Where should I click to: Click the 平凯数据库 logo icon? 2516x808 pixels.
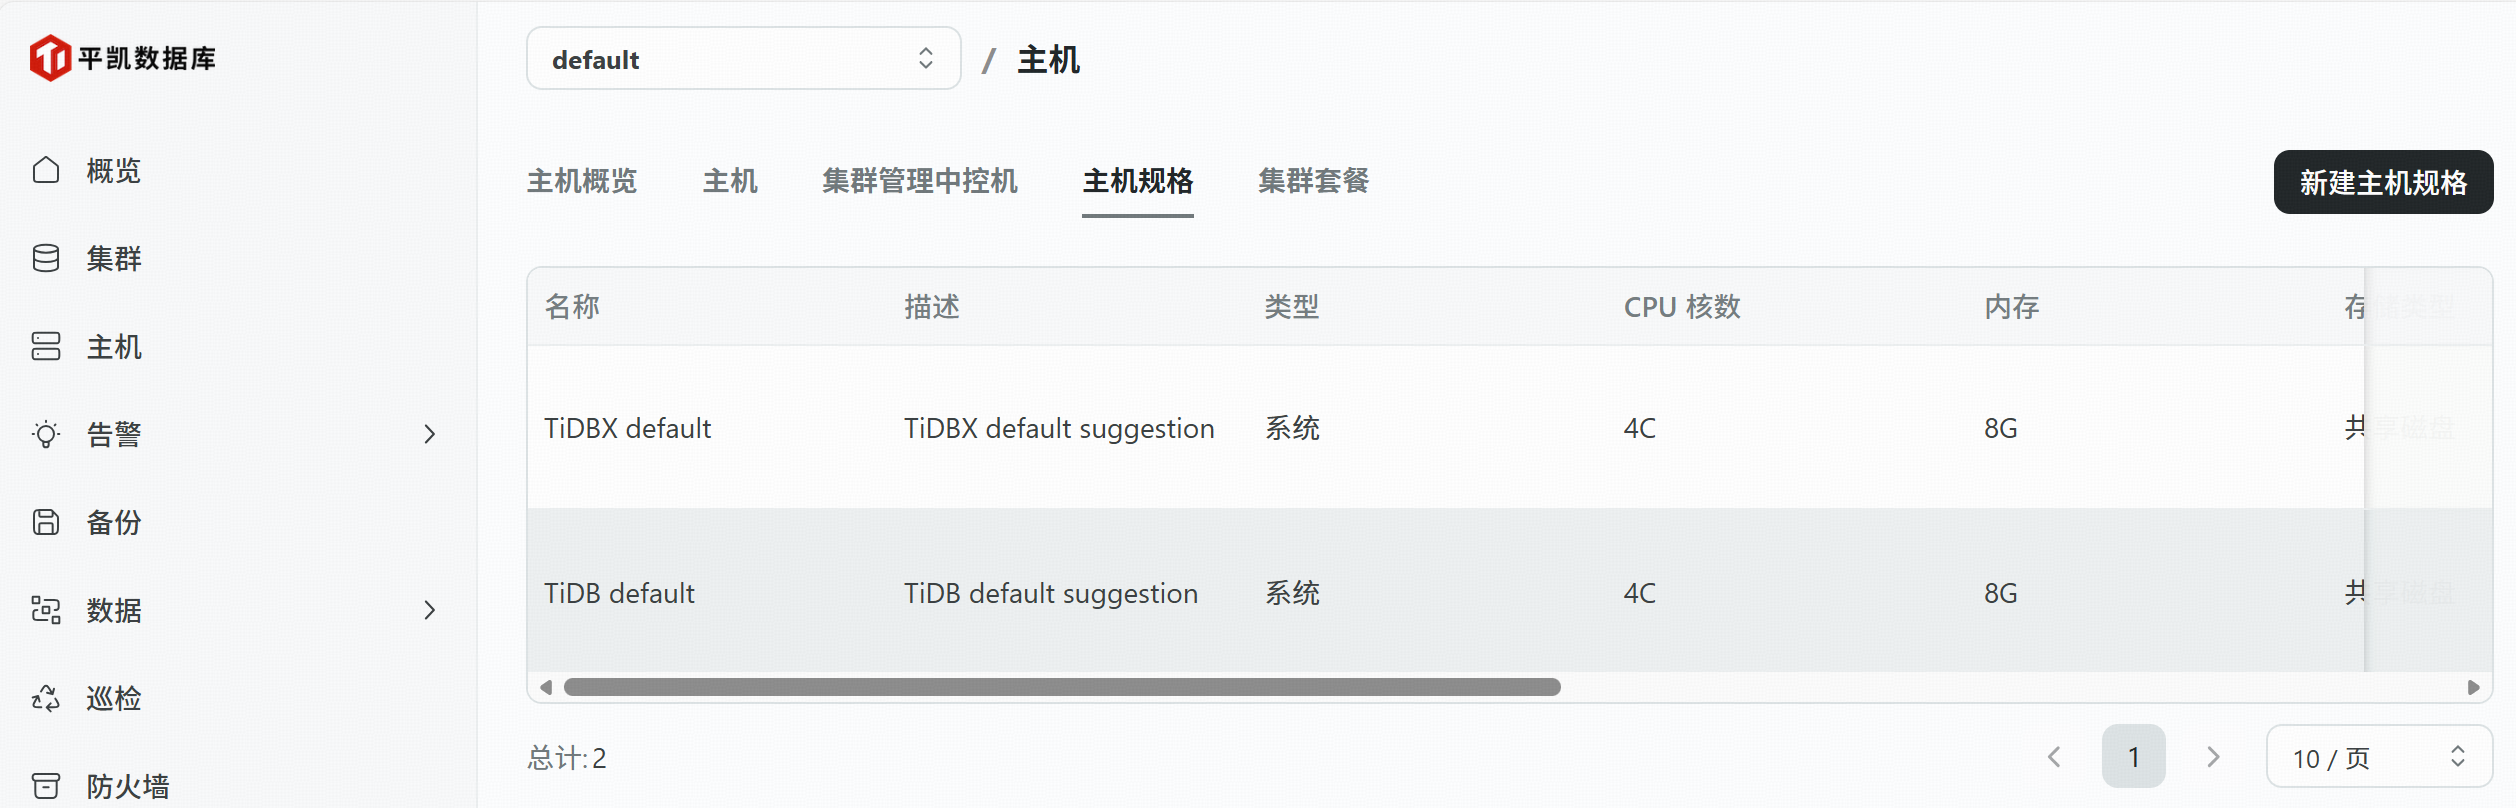pos(50,58)
